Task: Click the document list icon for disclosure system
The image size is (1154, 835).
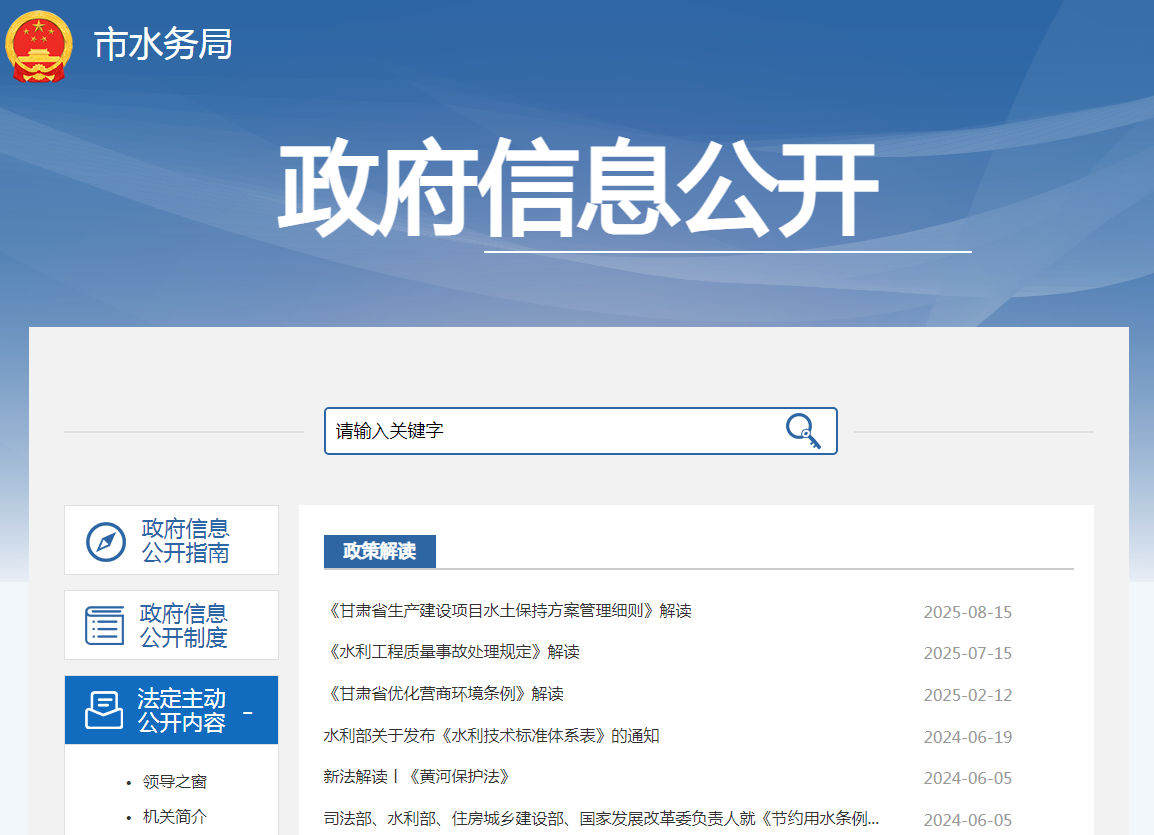Action: pos(105,625)
